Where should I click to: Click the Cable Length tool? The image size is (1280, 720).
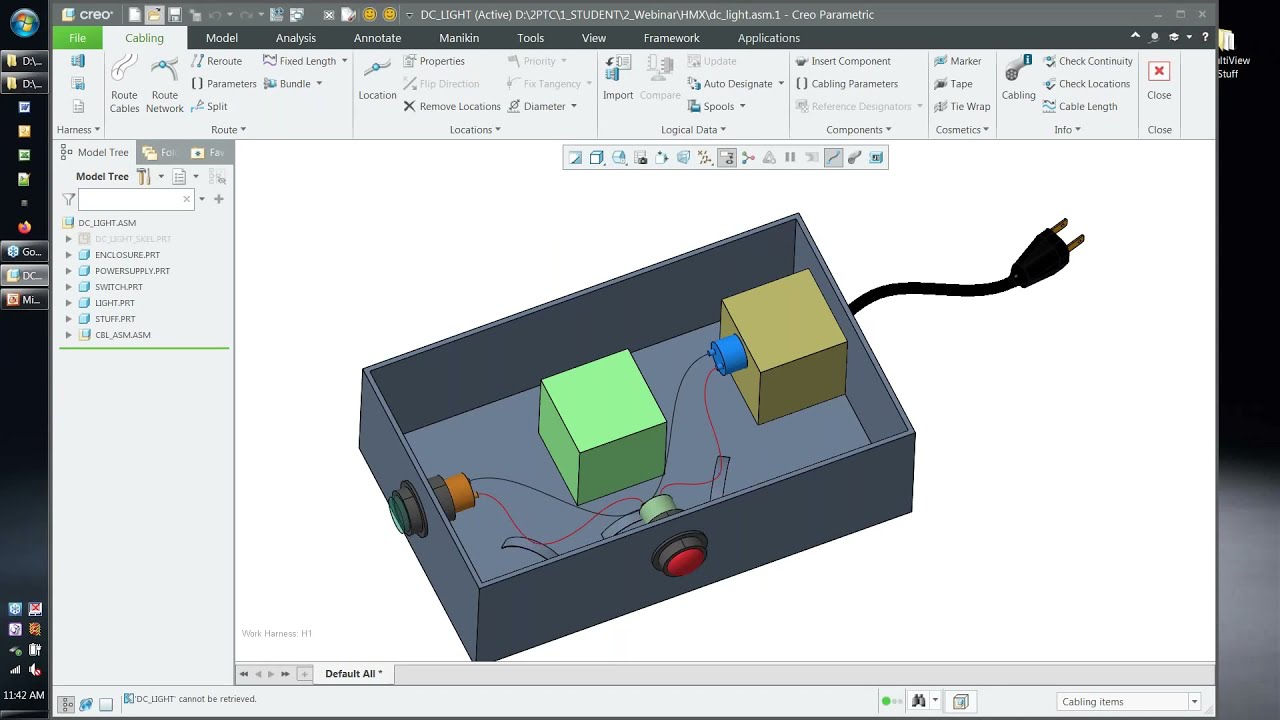pos(1080,106)
